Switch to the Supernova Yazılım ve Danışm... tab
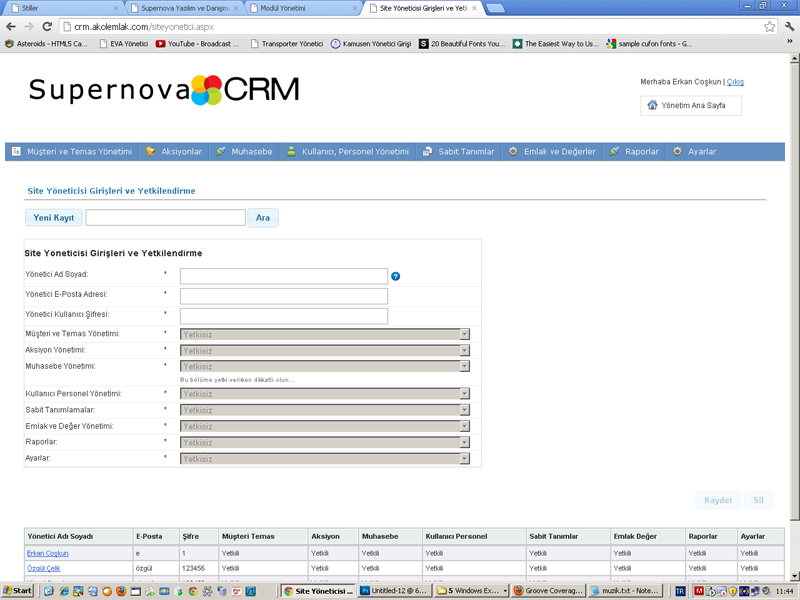 pyautogui.click(x=184, y=8)
